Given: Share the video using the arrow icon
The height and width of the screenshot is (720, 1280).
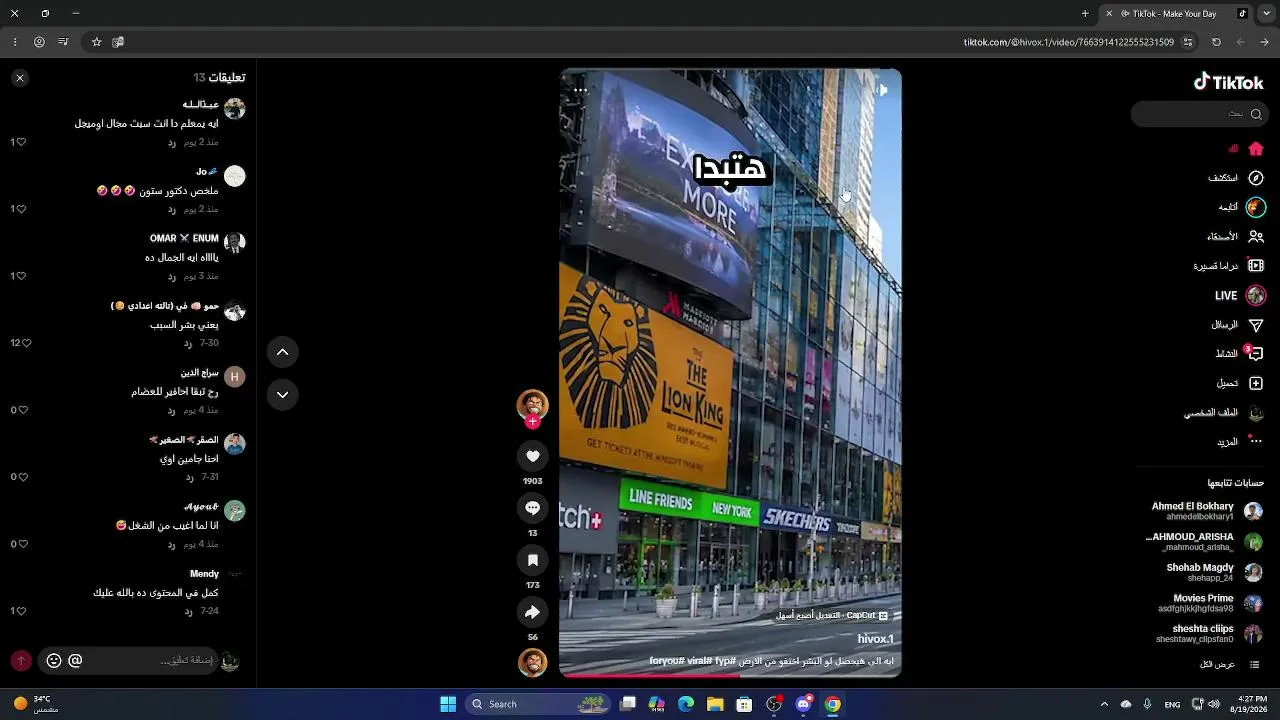Looking at the screenshot, I should coord(532,612).
